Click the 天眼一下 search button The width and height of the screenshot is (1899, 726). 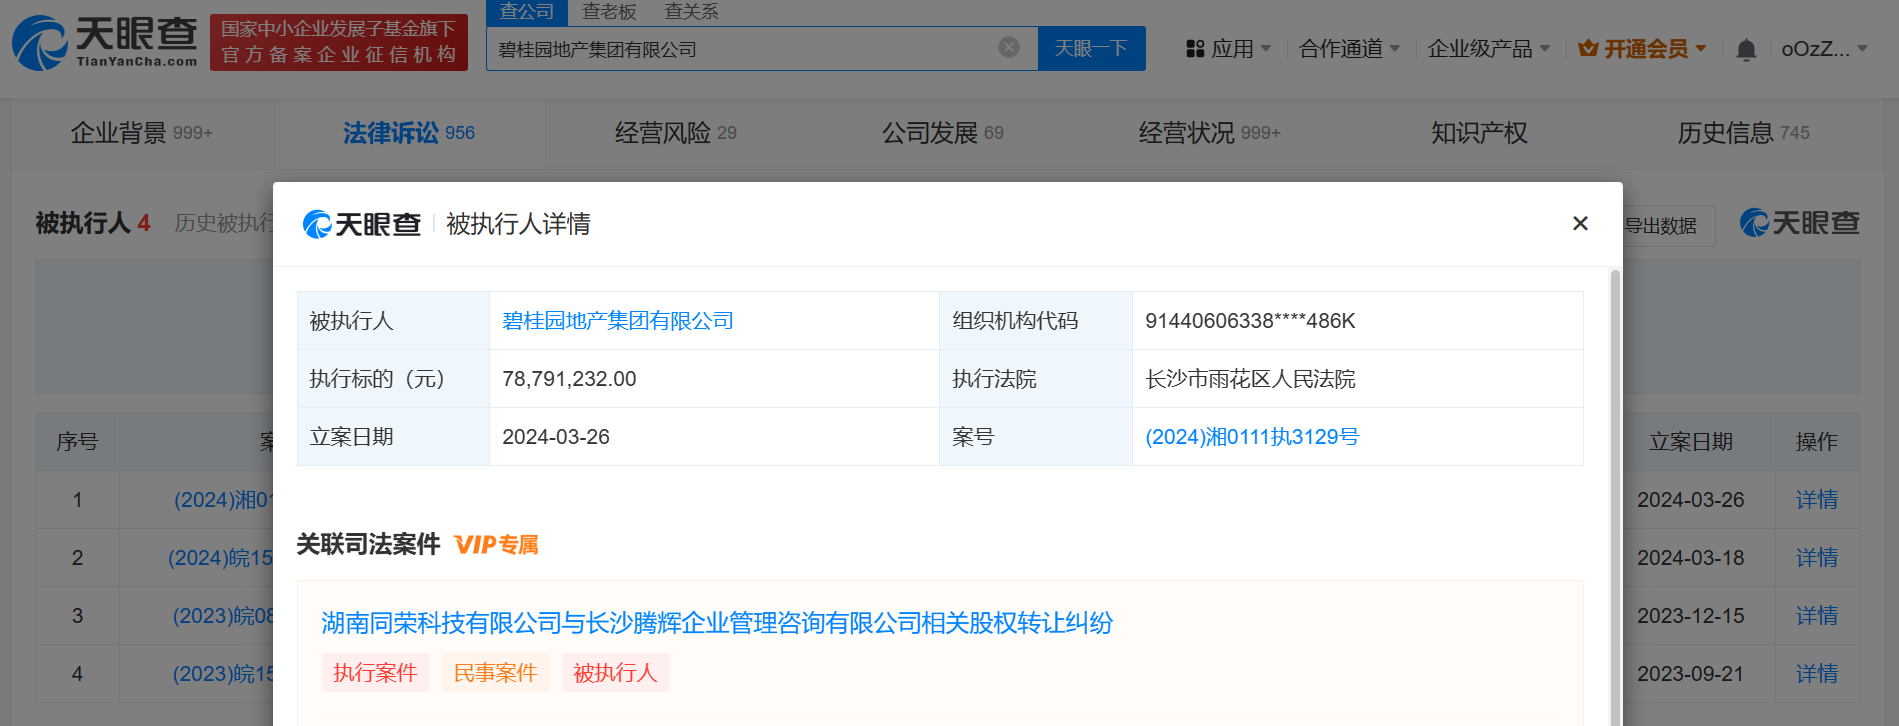pyautogui.click(x=1091, y=48)
